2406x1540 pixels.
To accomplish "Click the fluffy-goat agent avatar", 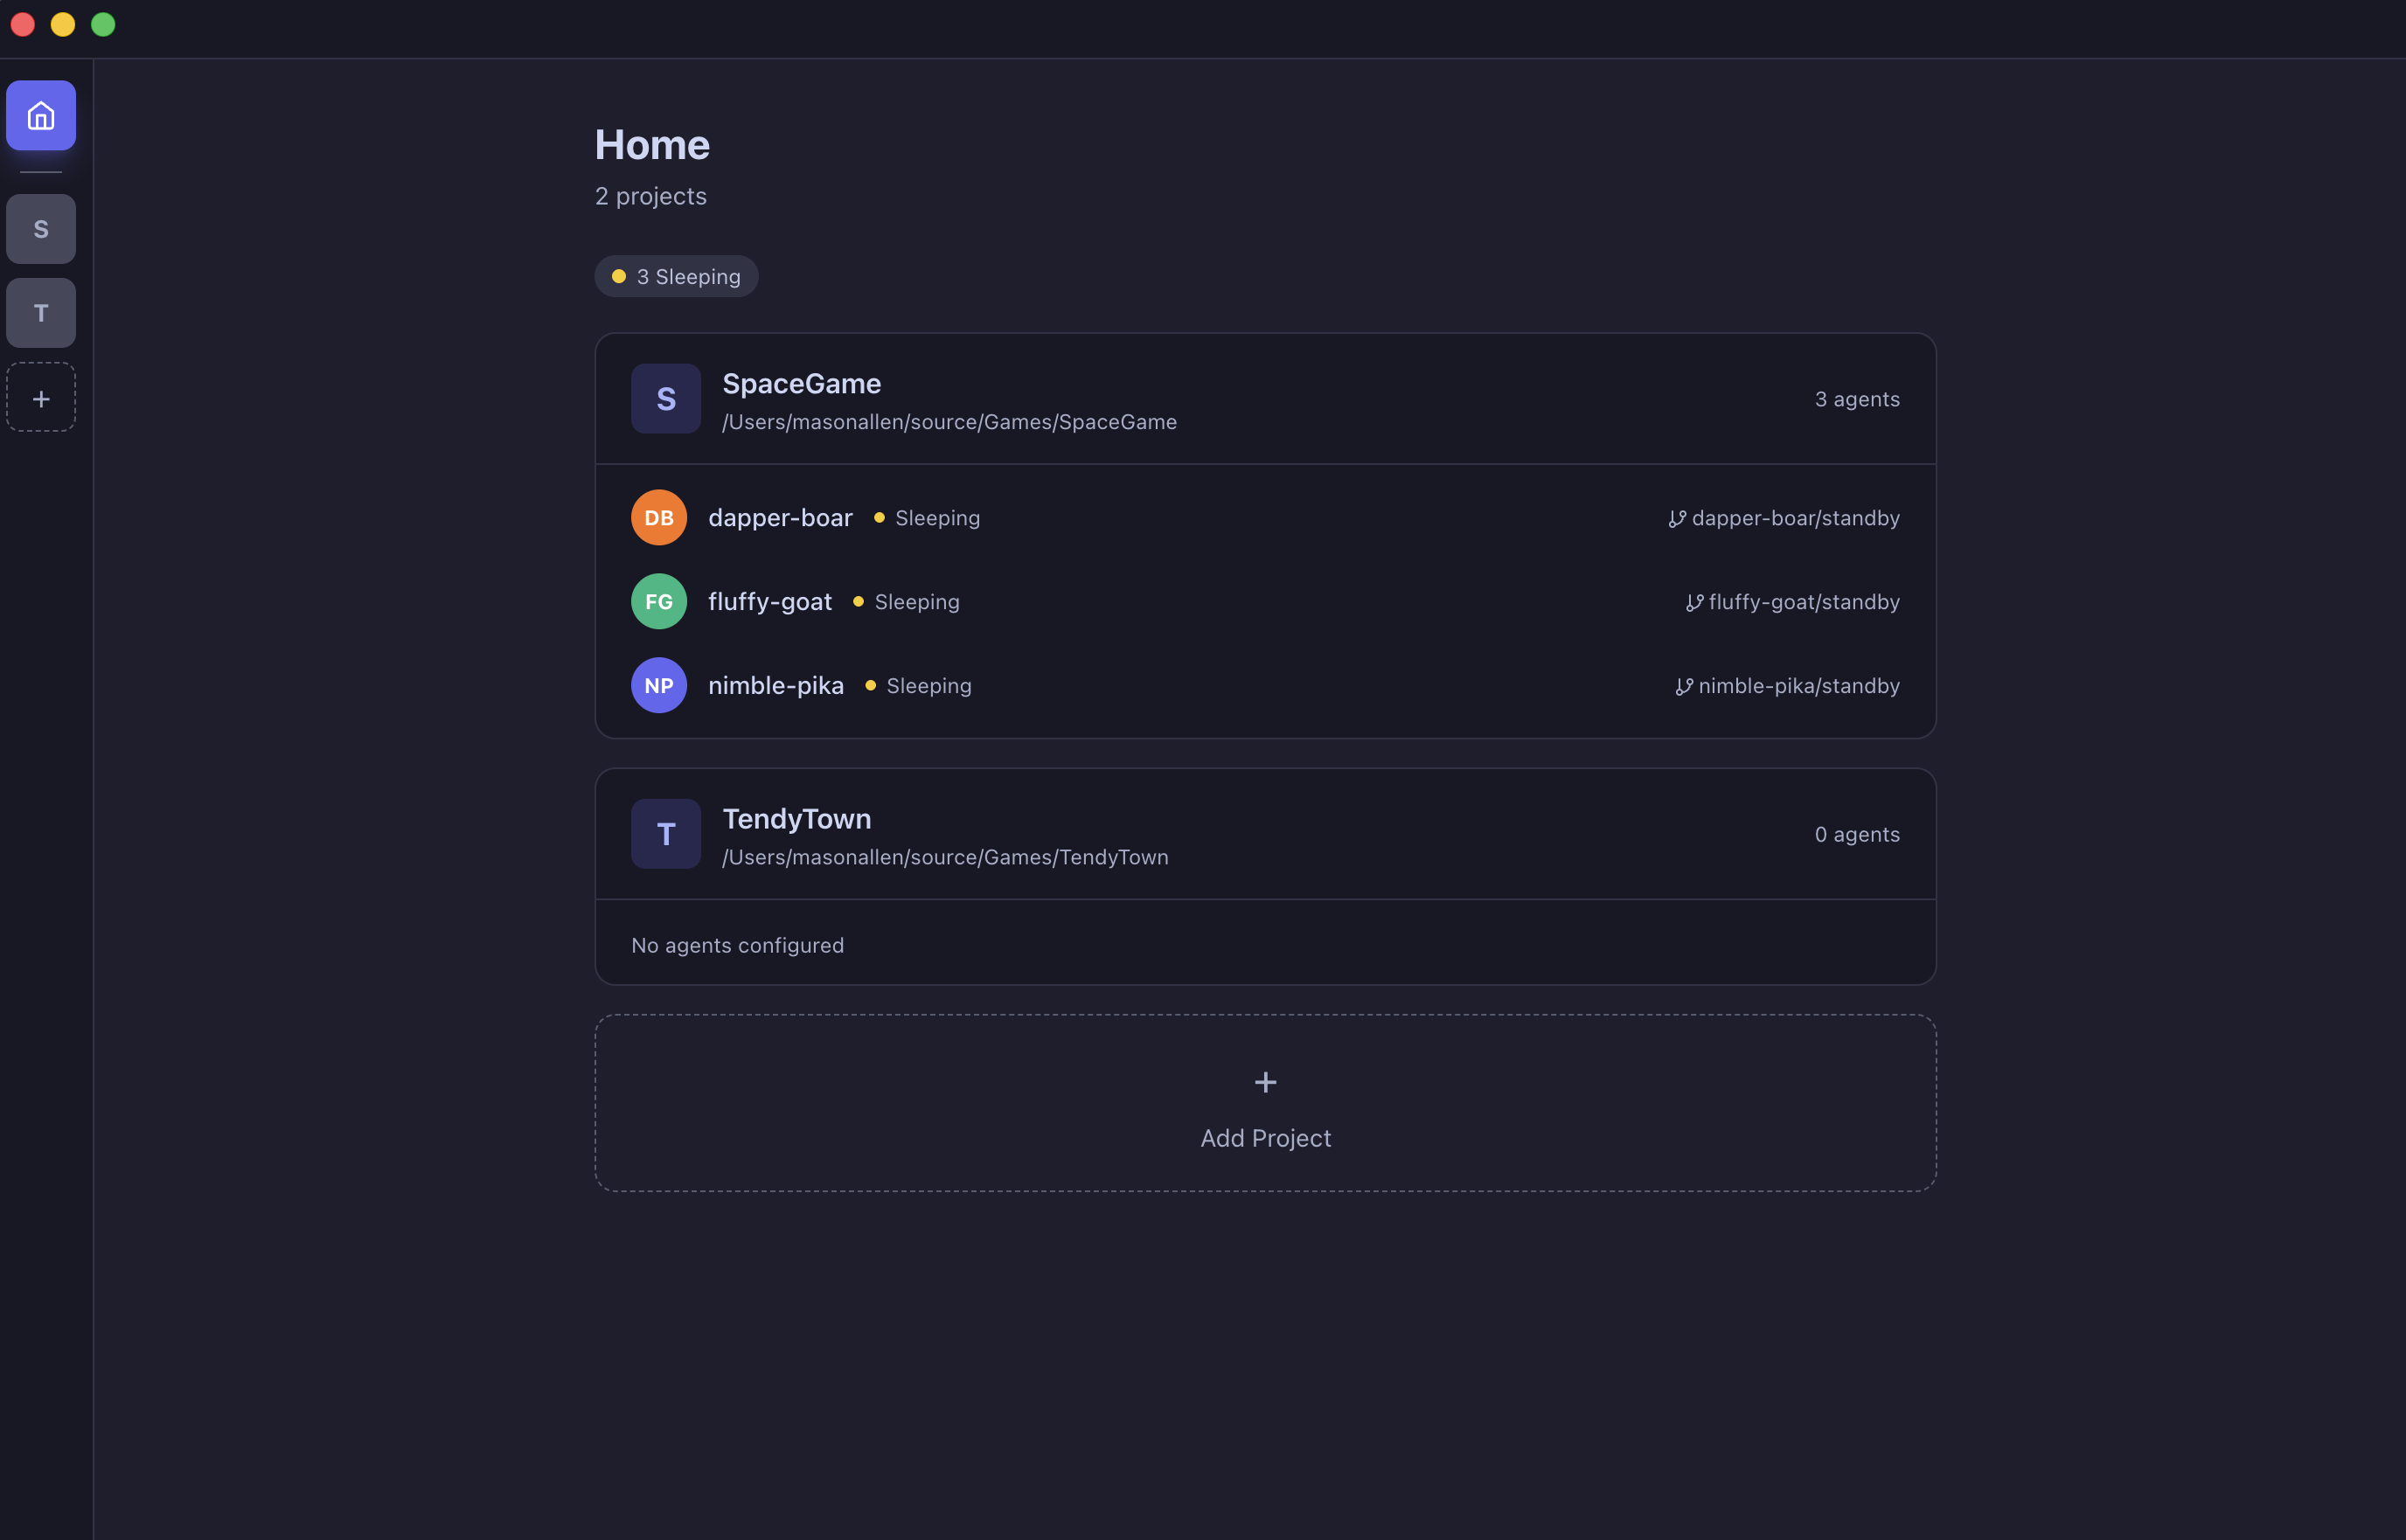I will tap(658, 601).
